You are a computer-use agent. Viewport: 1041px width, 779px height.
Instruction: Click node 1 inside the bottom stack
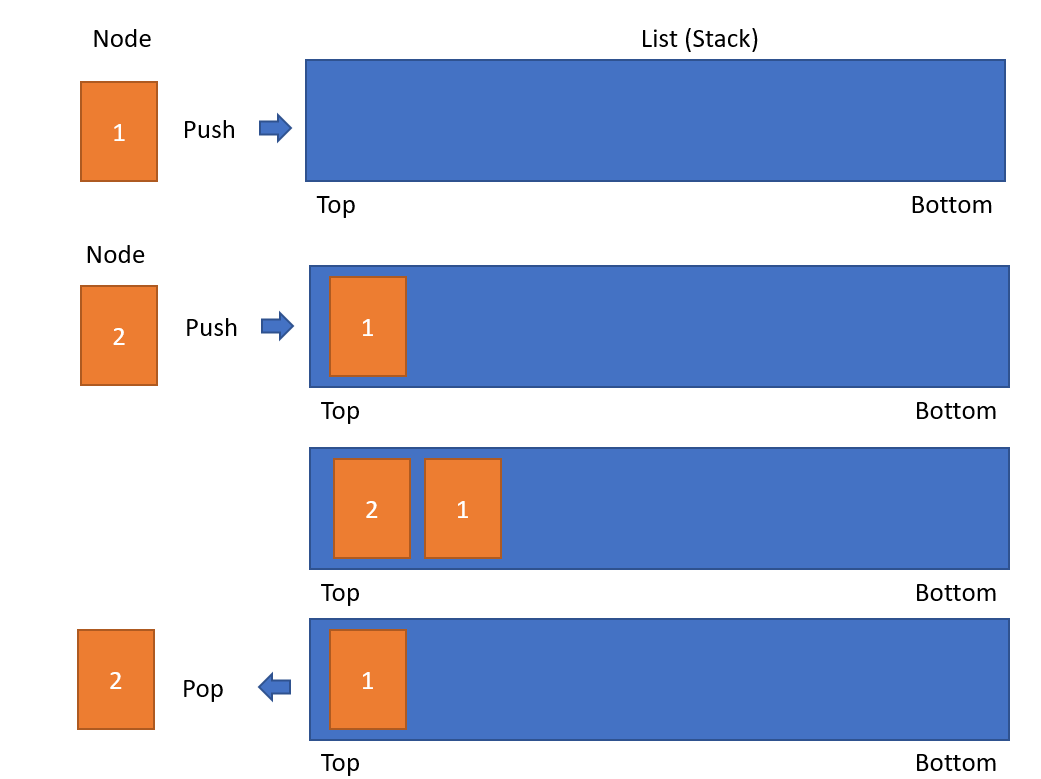[368, 679]
